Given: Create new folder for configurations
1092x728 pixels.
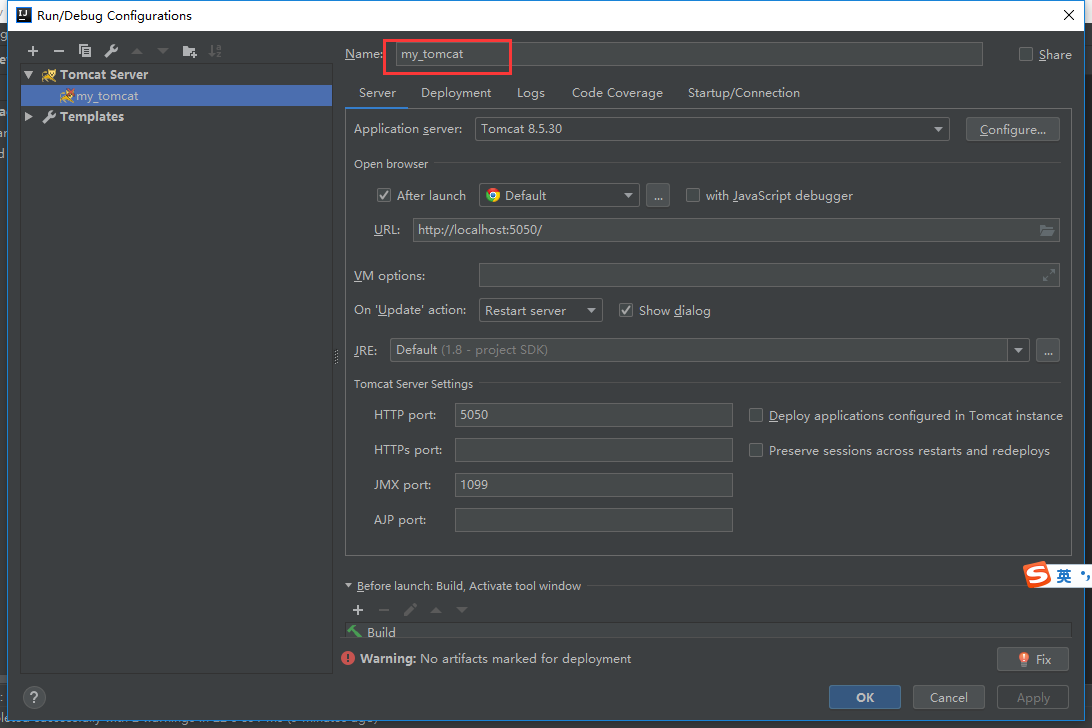Looking at the screenshot, I should coord(189,51).
